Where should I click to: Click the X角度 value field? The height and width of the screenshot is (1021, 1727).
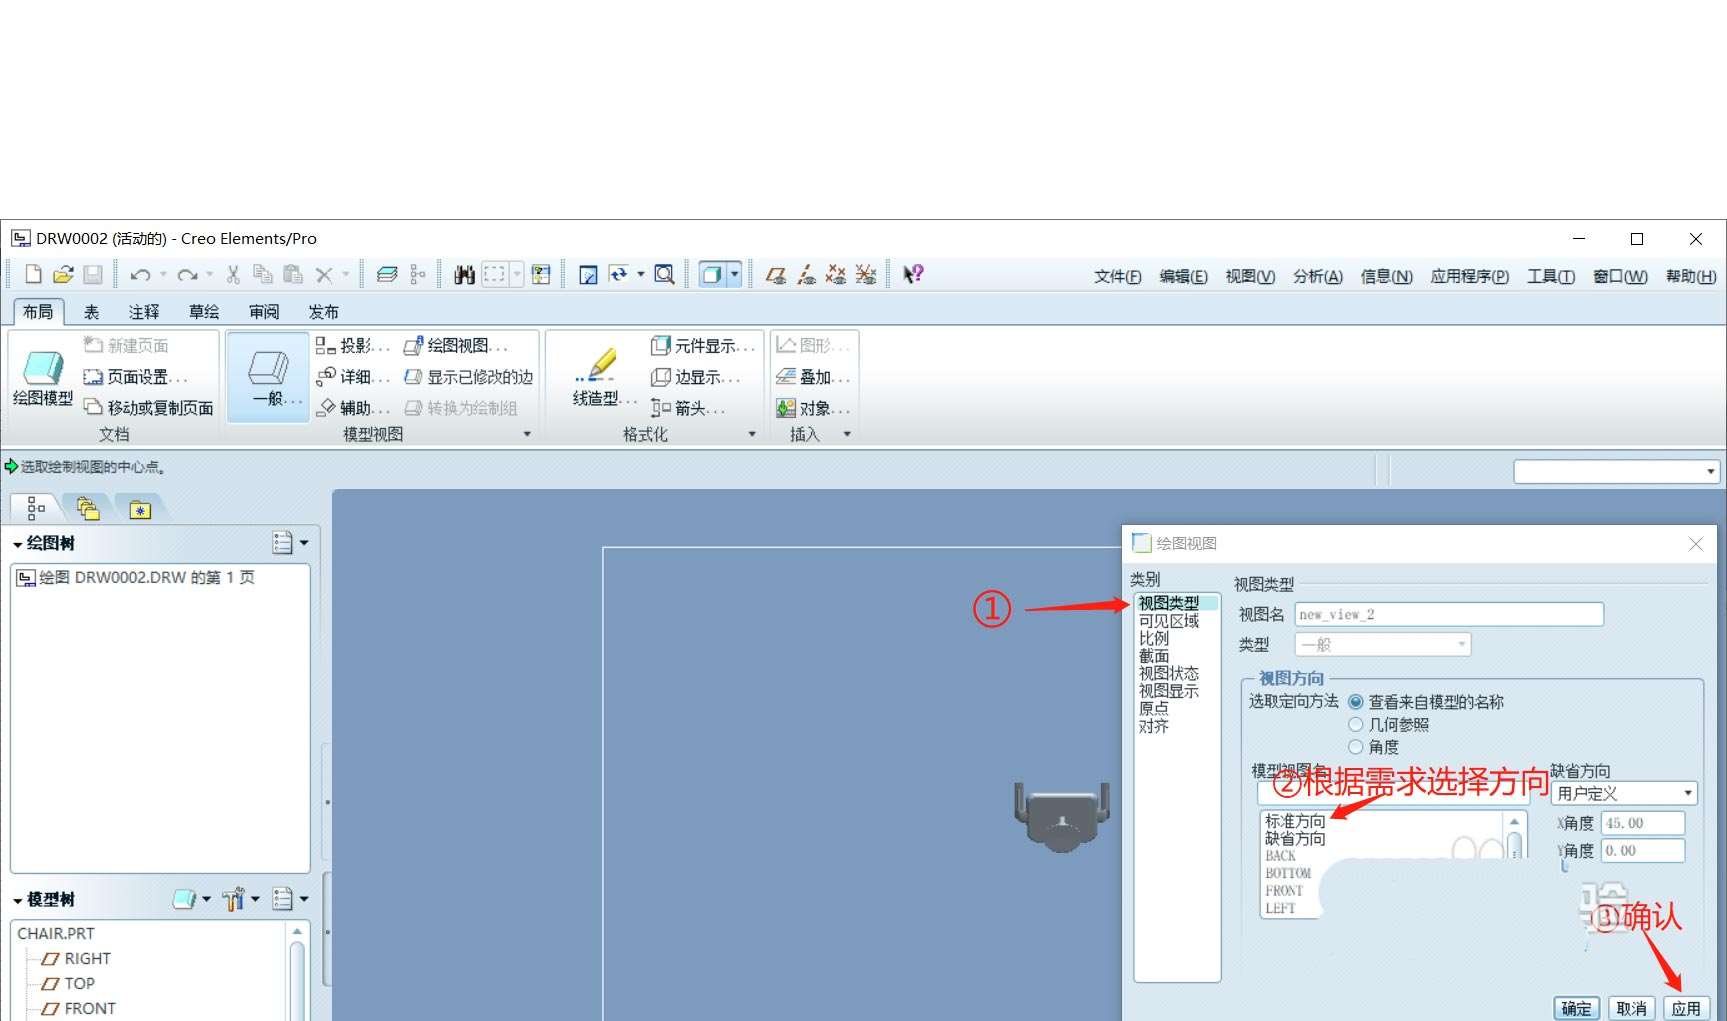pyautogui.click(x=1643, y=823)
